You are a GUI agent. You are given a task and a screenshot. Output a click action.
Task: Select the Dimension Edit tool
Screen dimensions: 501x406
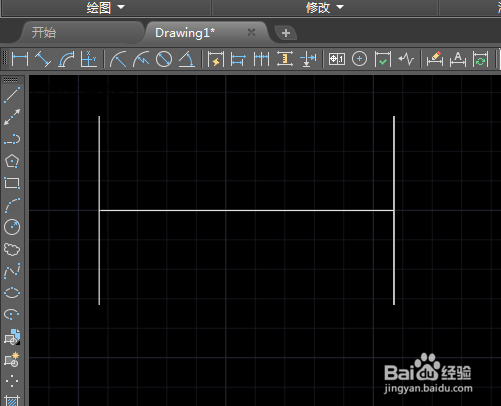(x=435, y=59)
